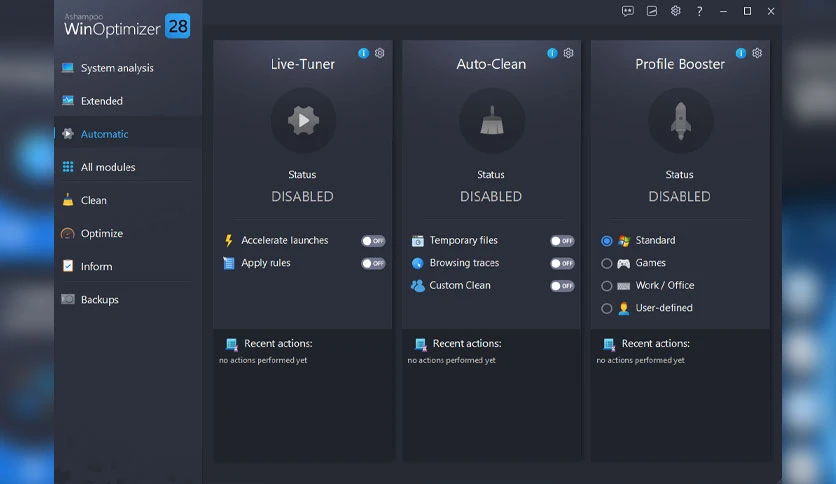The height and width of the screenshot is (484, 836).
Task: Click the Games controller icon
Action: pos(623,263)
